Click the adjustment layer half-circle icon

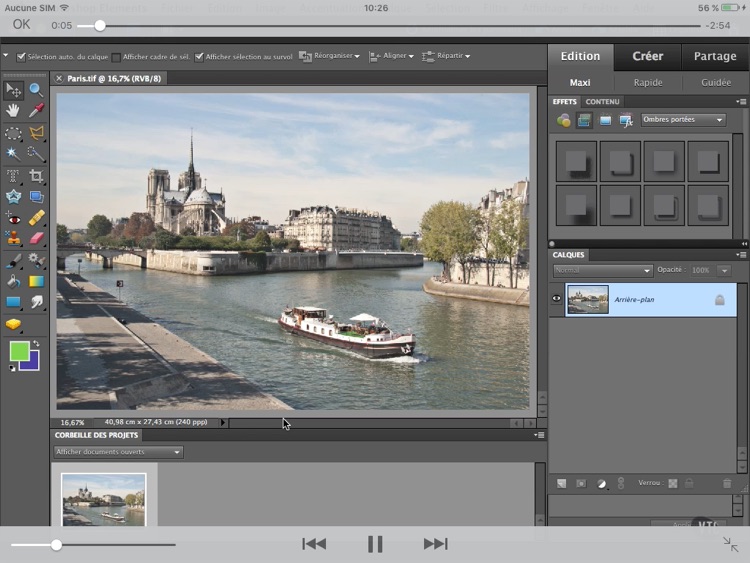[602, 484]
